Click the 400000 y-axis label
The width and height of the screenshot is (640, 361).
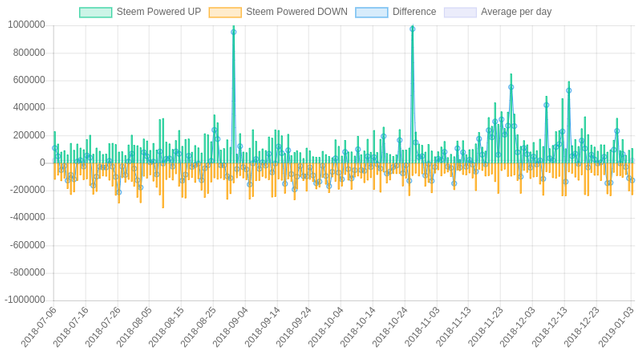pyautogui.click(x=29, y=107)
